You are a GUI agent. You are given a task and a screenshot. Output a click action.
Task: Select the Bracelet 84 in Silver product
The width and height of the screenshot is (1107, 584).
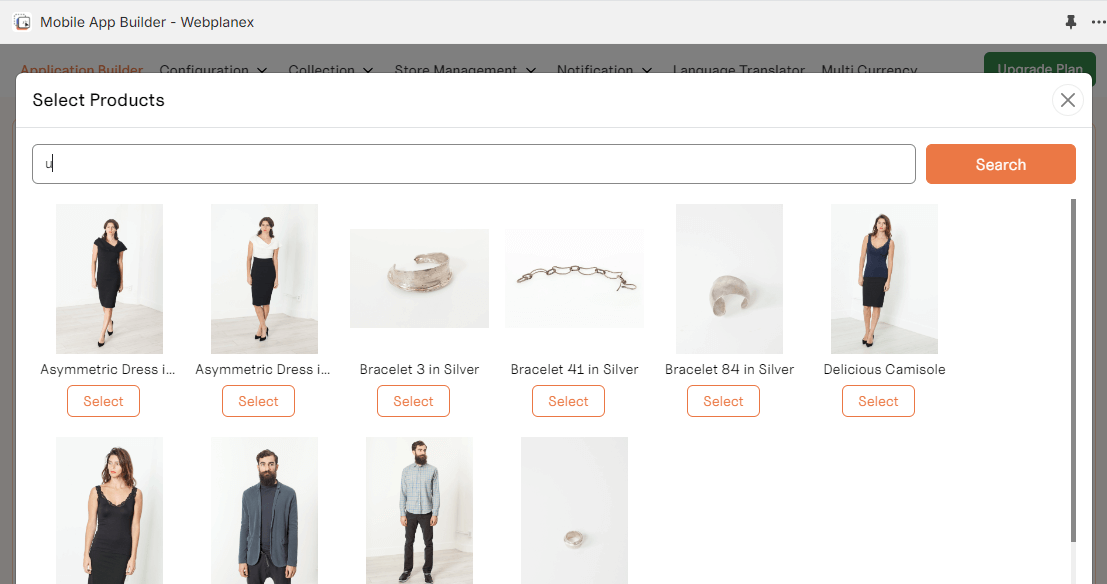click(723, 401)
